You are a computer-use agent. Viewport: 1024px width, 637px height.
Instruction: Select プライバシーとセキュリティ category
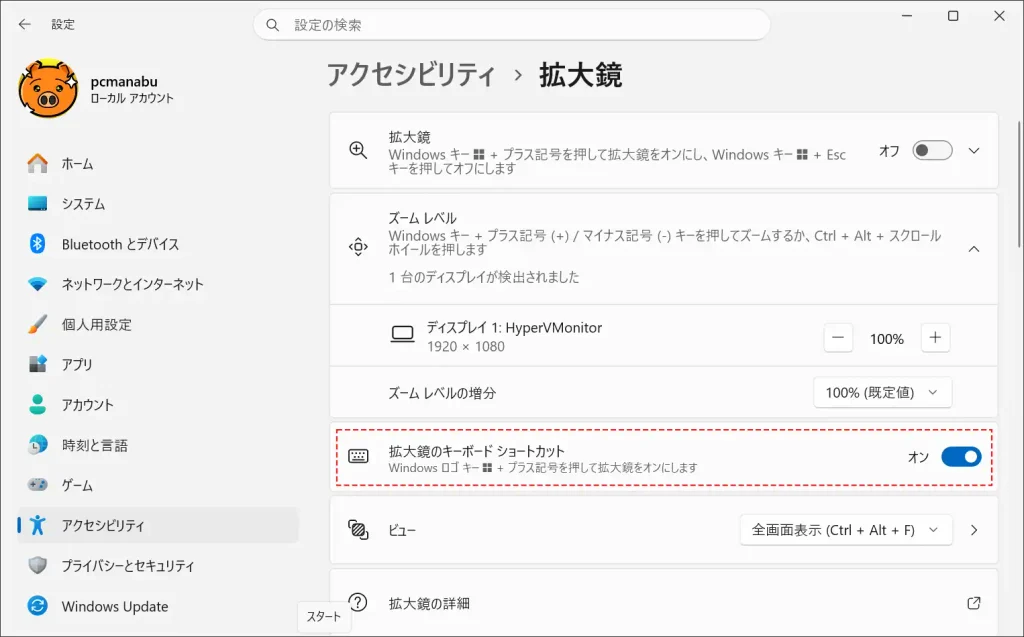[x=158, y=565]
